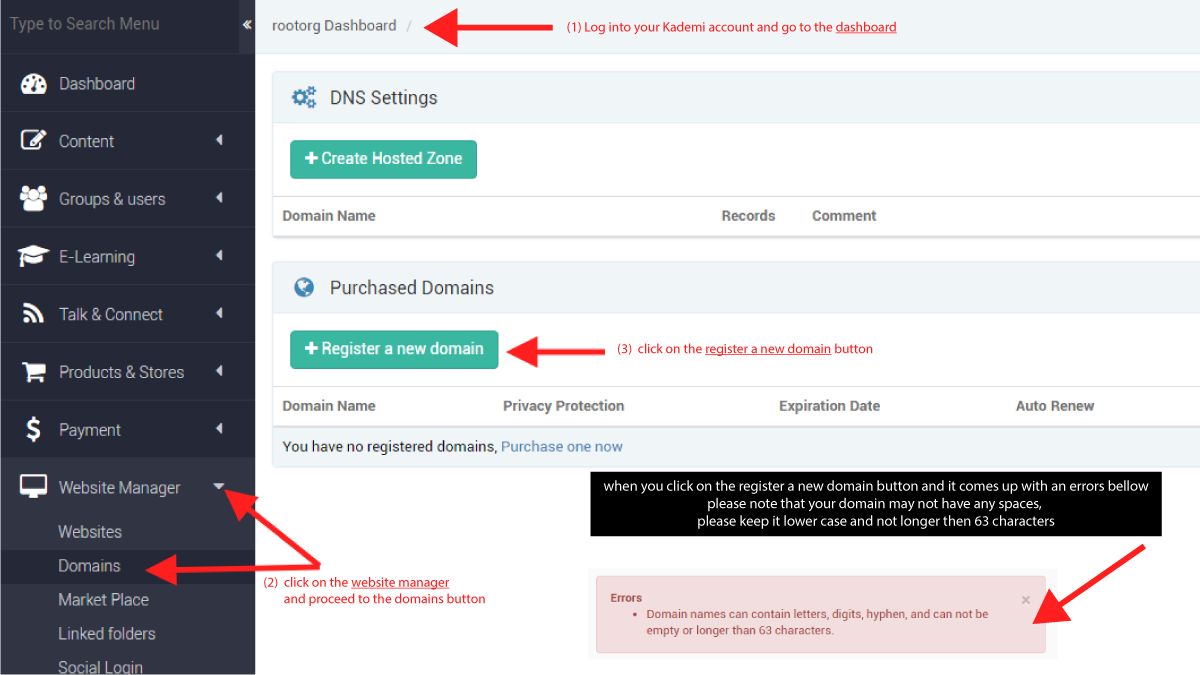Expand the E-Learning submenu arrow
Screen dimensions: 1200x675
coord(219,256)
